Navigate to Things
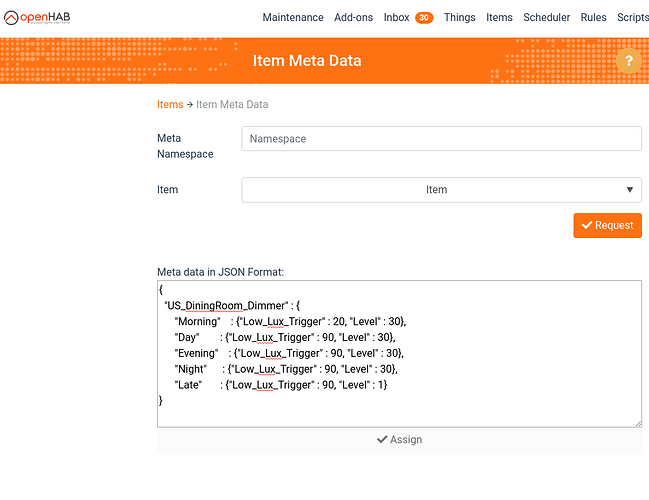The height and width of the screenshot is (500, 649). 459,17
